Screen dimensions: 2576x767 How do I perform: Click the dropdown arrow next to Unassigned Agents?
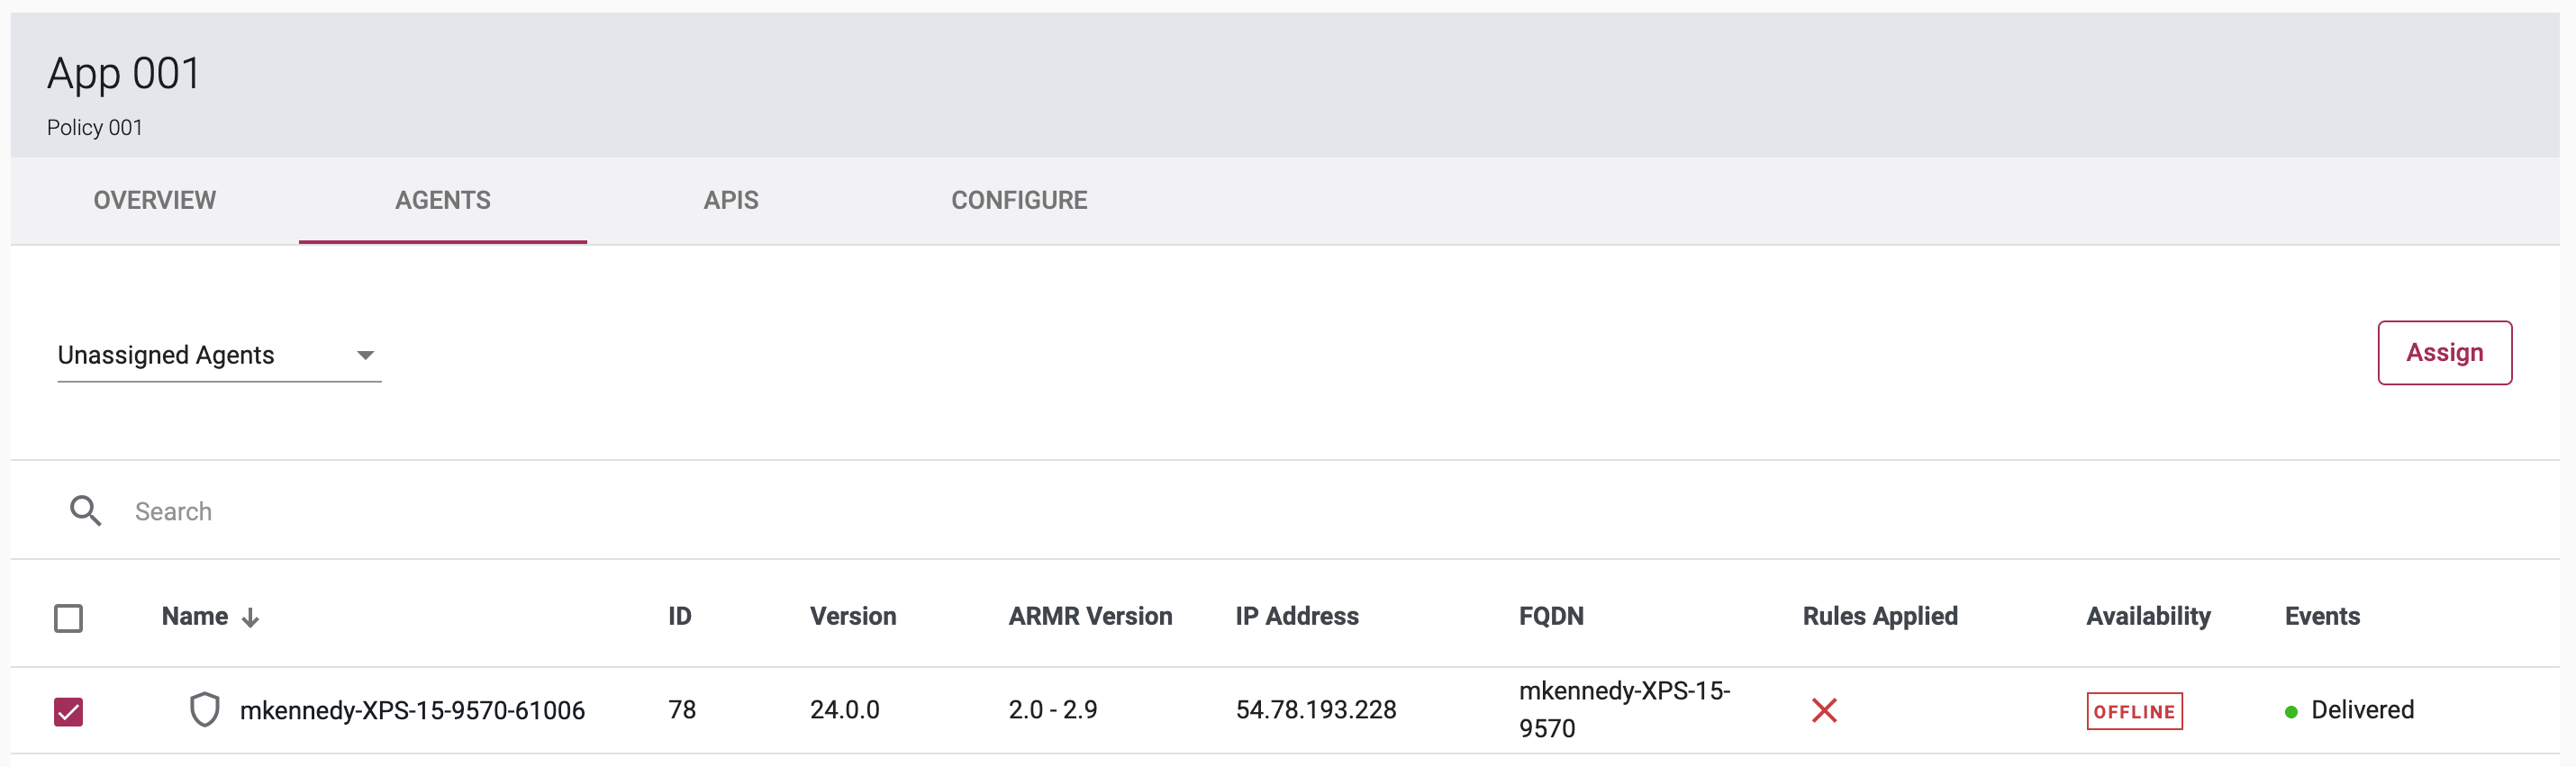(x=365, y=355)
